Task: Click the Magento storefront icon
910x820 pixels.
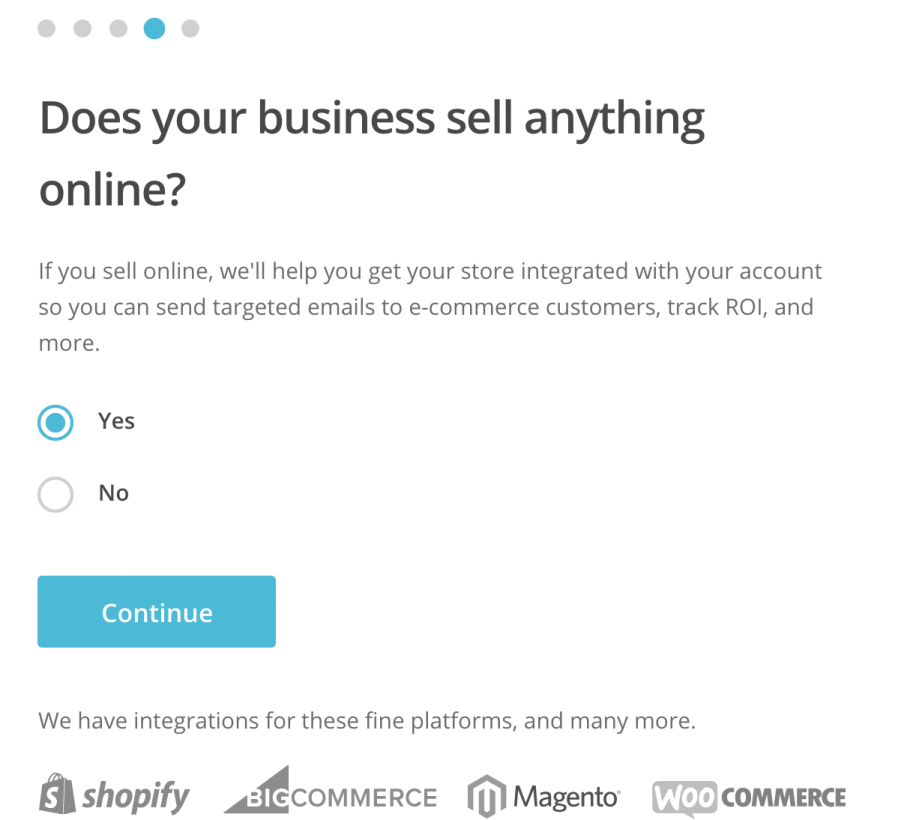Action: 486,793
